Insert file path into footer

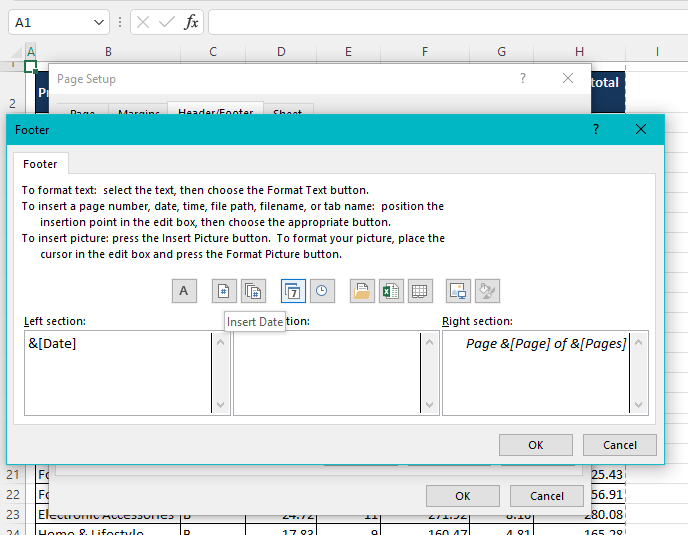tap(362, 291)
